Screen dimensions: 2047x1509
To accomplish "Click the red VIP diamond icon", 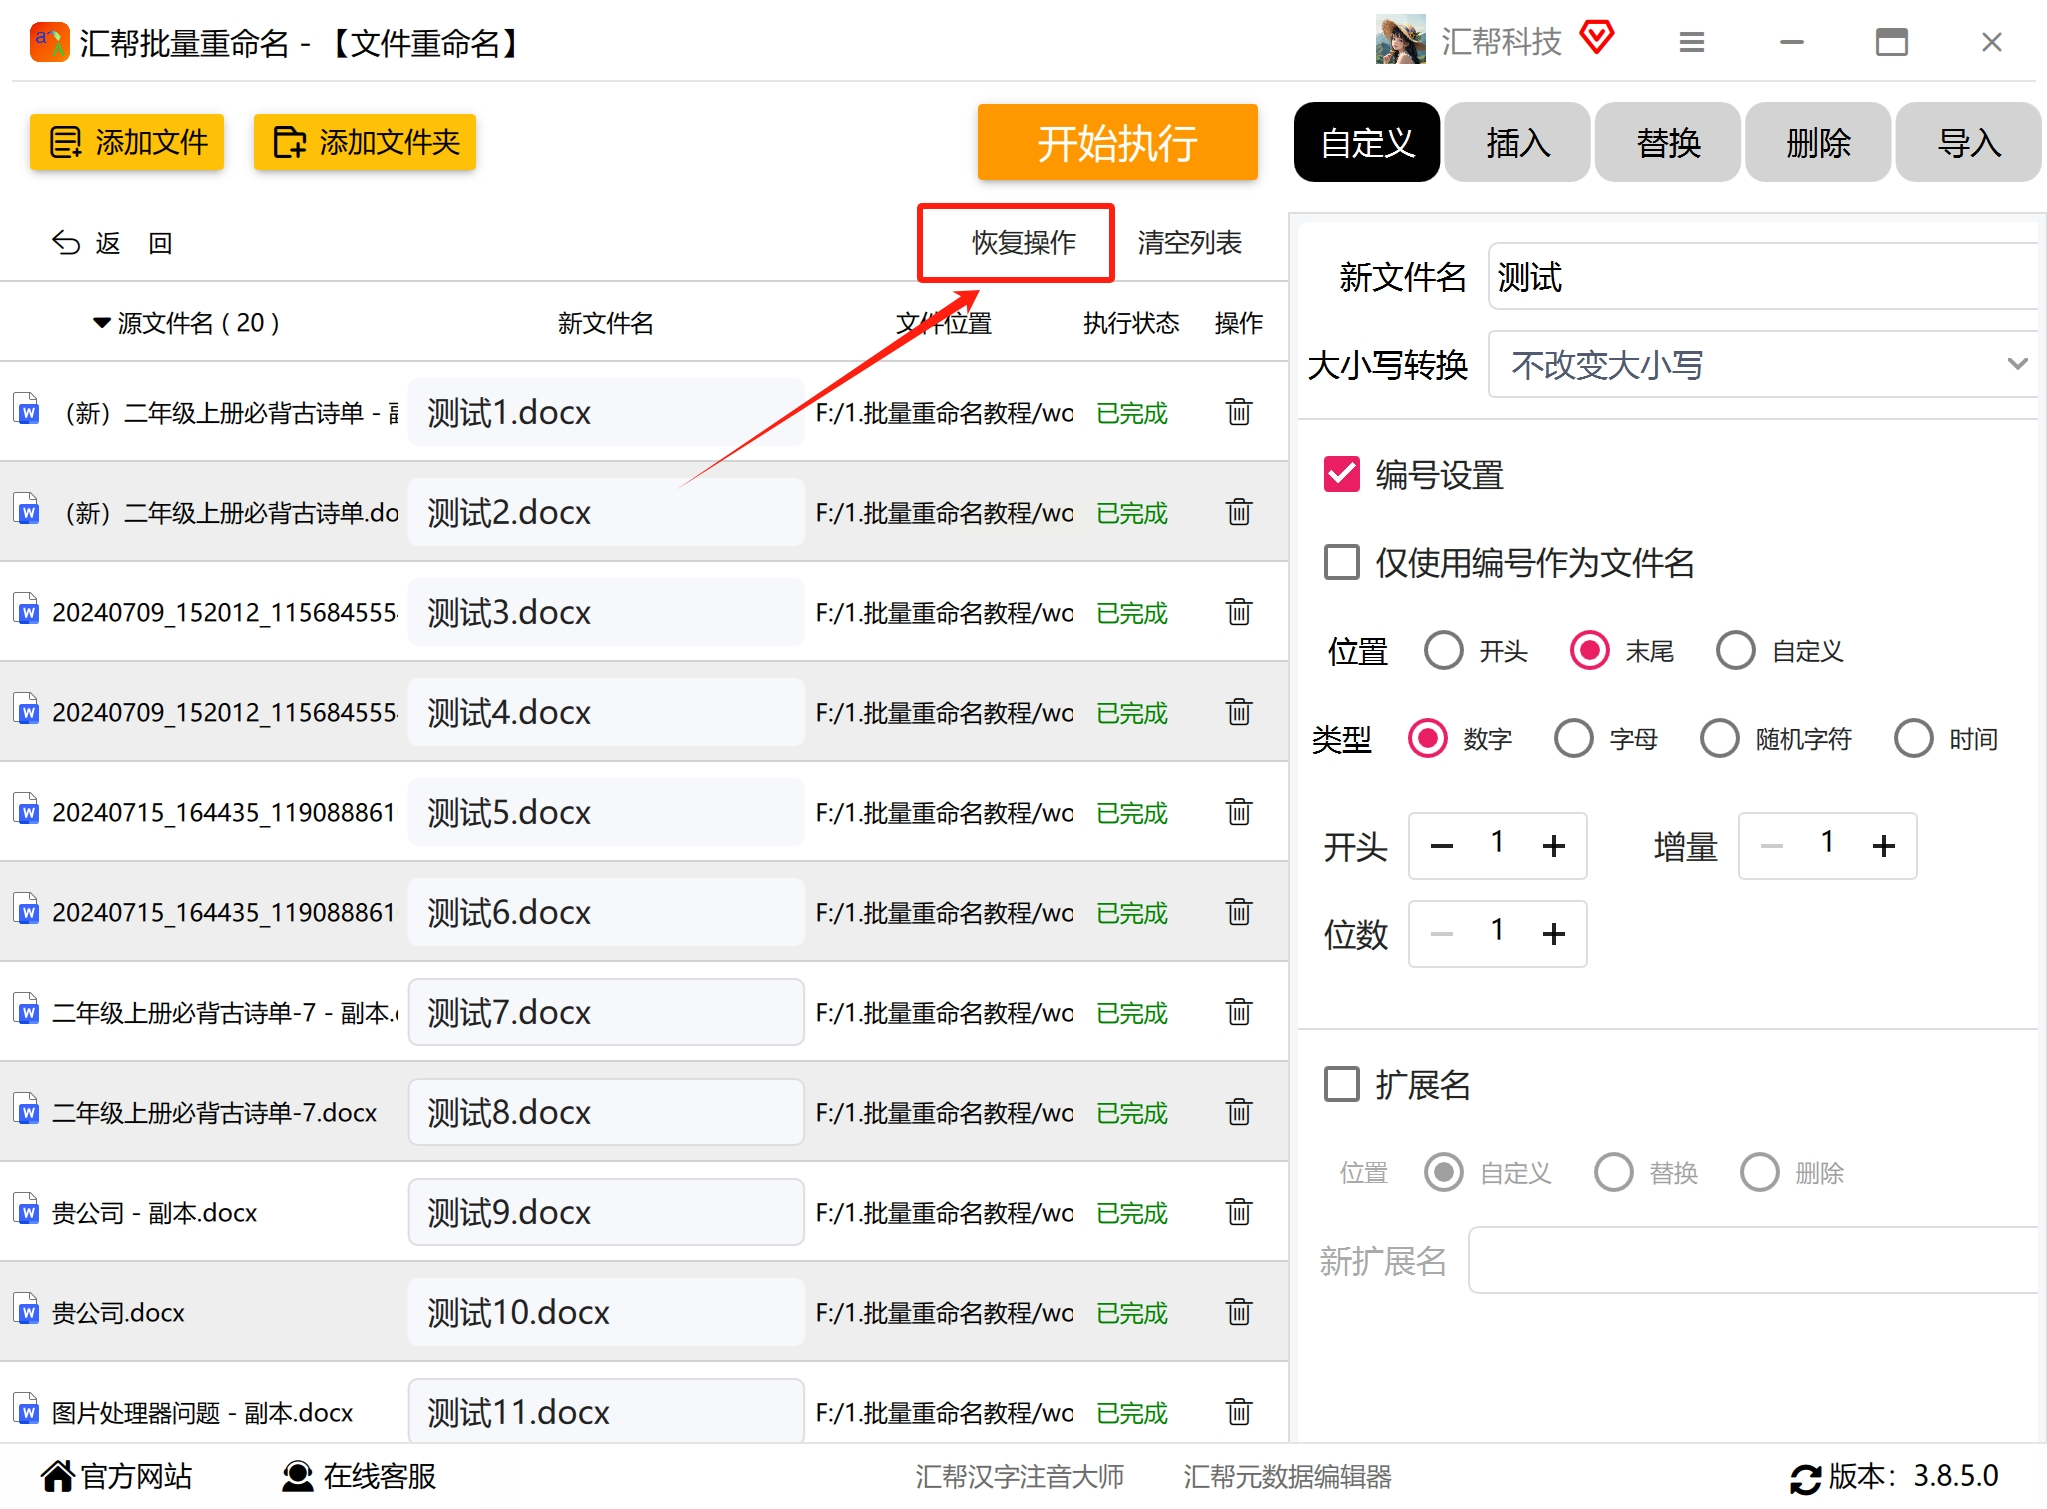I will (x=1597, y=38).
